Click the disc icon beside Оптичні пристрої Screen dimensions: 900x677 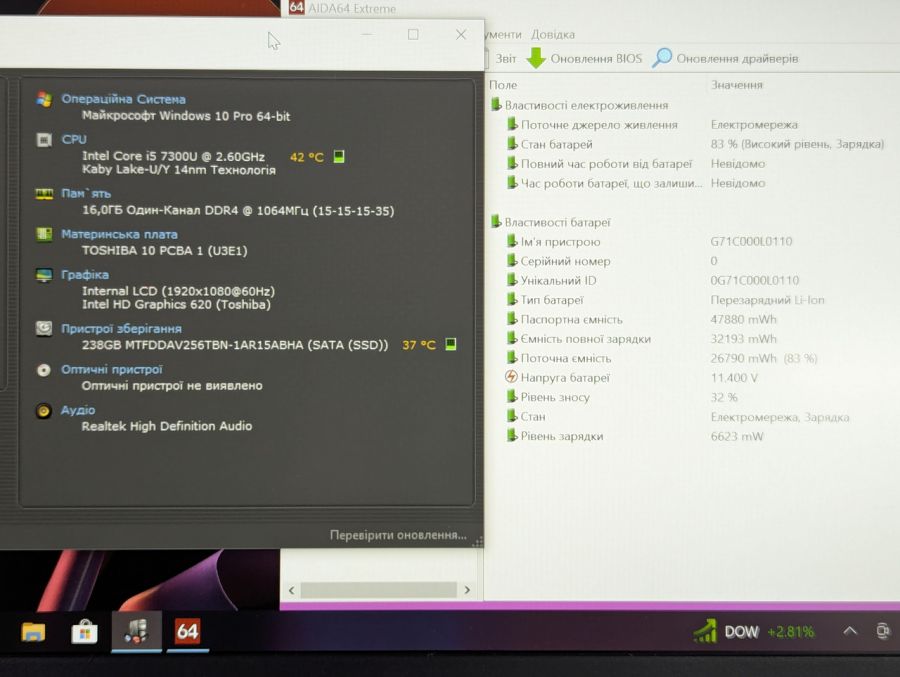(x=44, y=370)
